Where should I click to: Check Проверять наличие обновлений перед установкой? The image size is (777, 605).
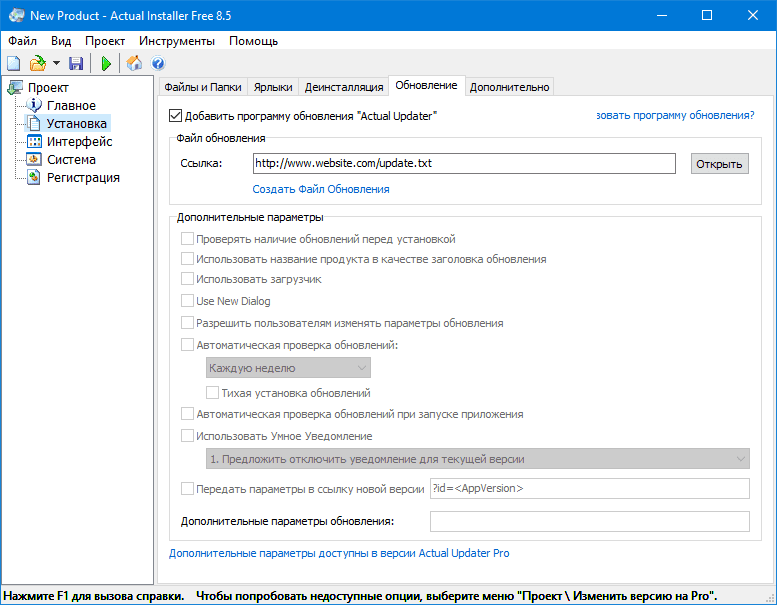coord(187,239)
